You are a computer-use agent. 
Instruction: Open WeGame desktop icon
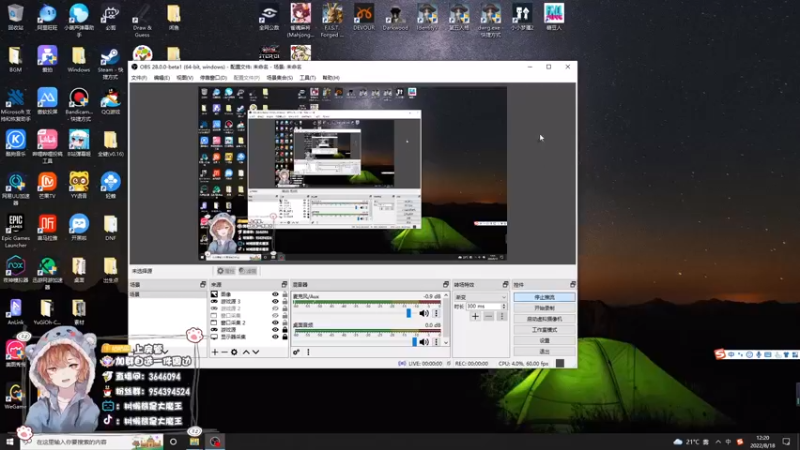coord(15,397)
